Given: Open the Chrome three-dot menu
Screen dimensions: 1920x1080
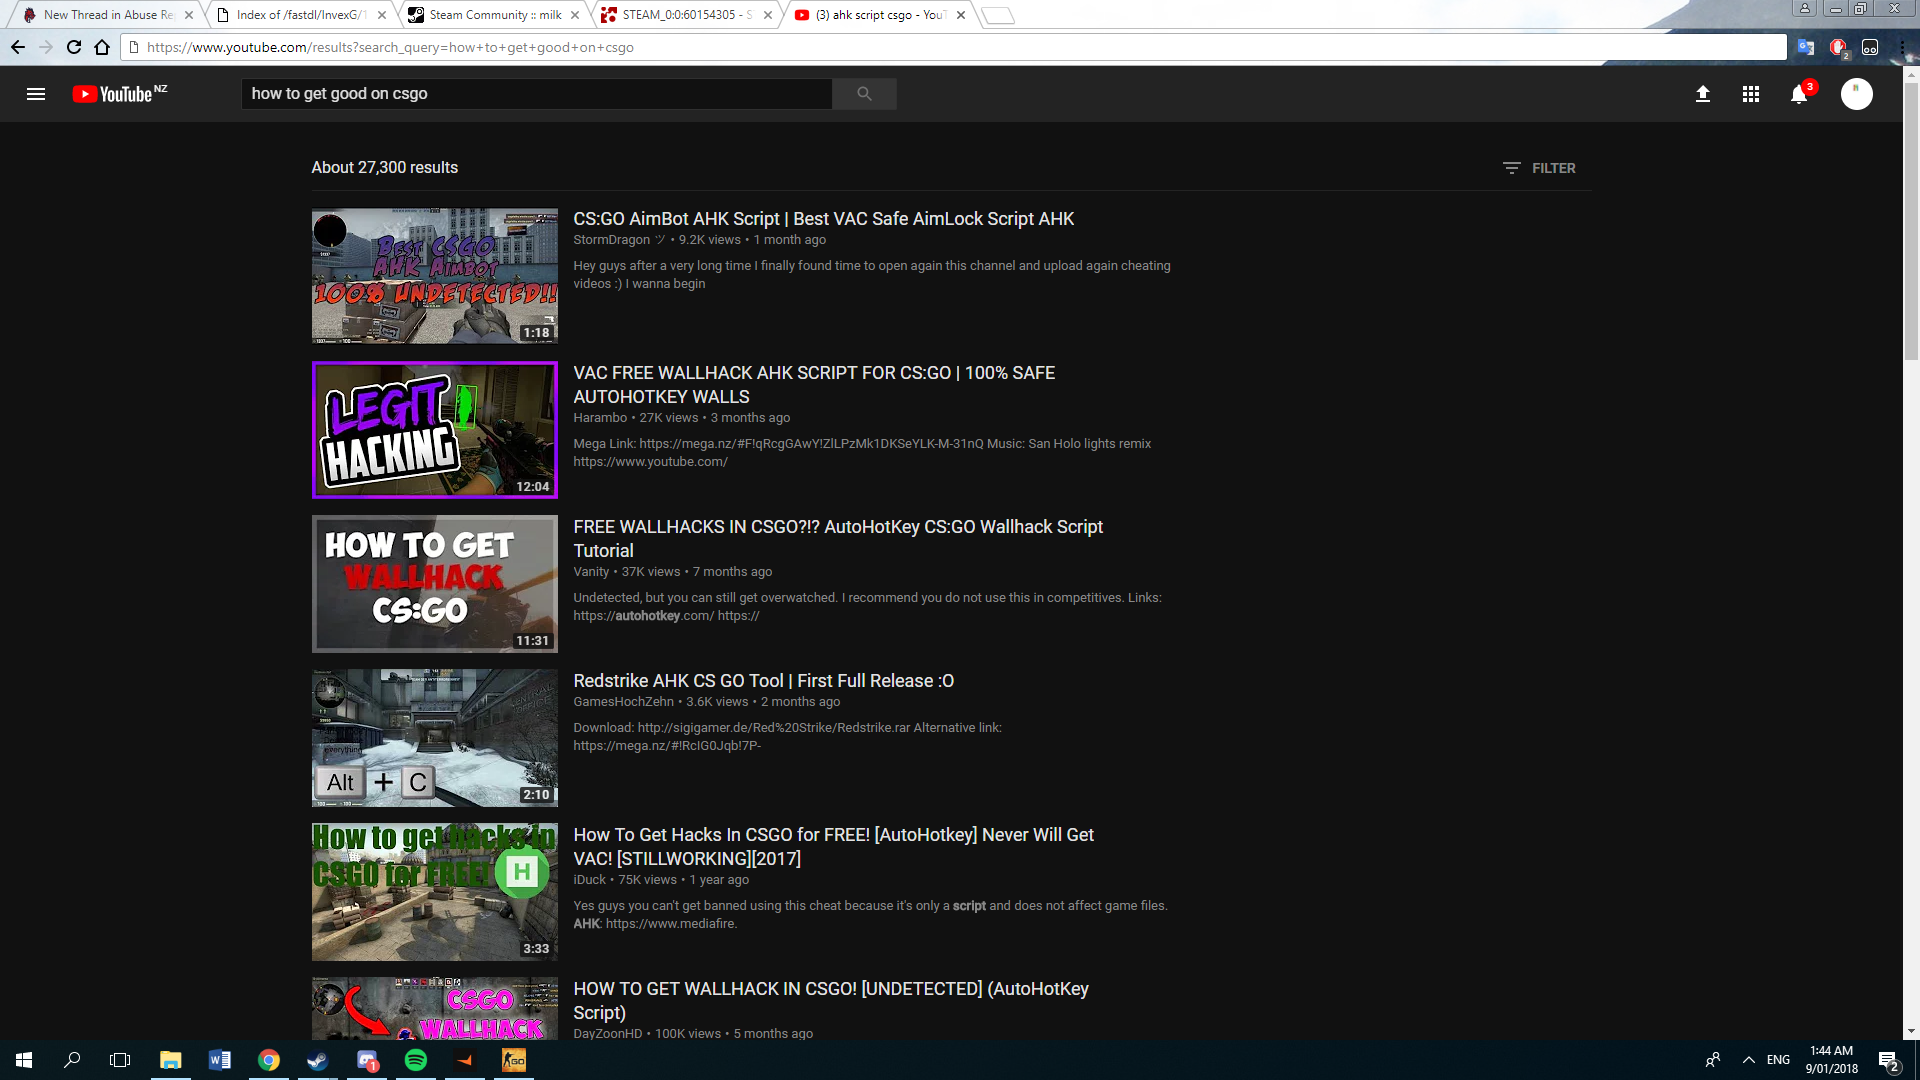Looking at the screenshot, I should (x=1904, y=47).
